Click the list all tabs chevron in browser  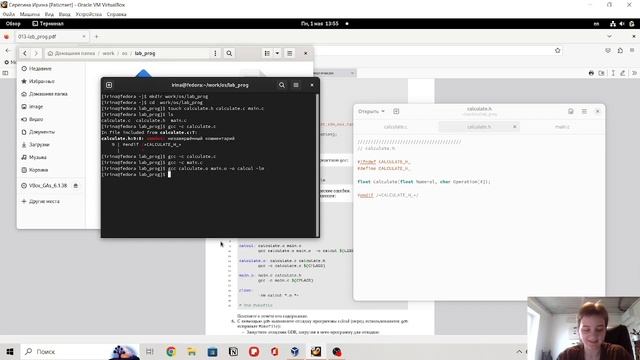pyautogui.click(x=609, y=37)
